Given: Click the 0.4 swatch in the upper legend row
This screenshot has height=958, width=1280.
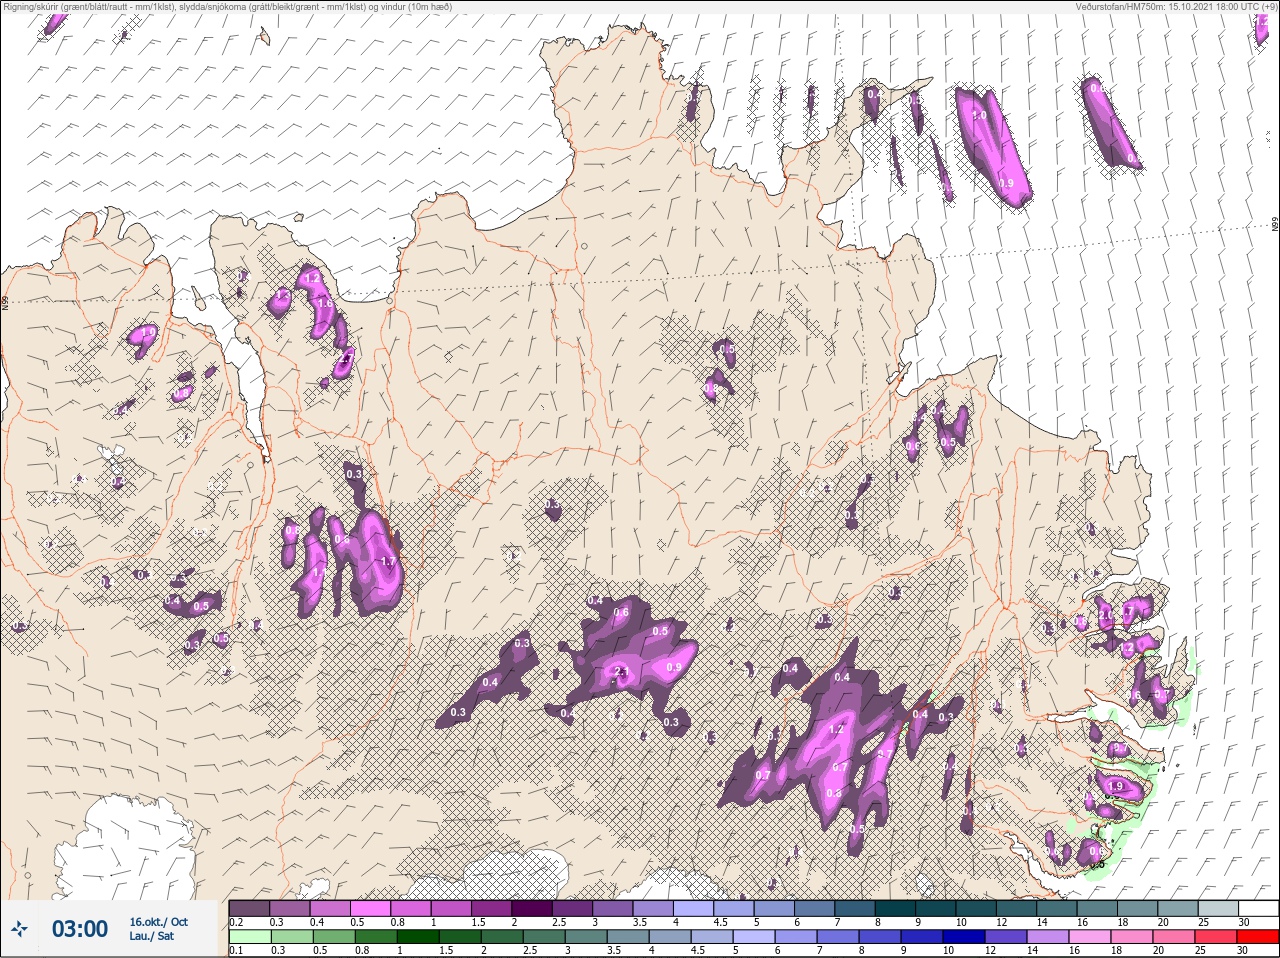Looking at the screenshot, I should point(330,908).
